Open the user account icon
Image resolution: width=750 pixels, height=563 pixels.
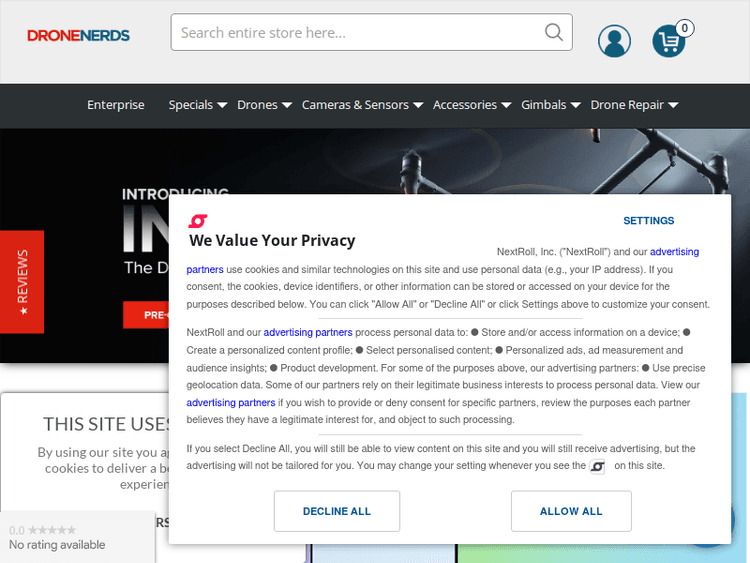click(614, 41)
